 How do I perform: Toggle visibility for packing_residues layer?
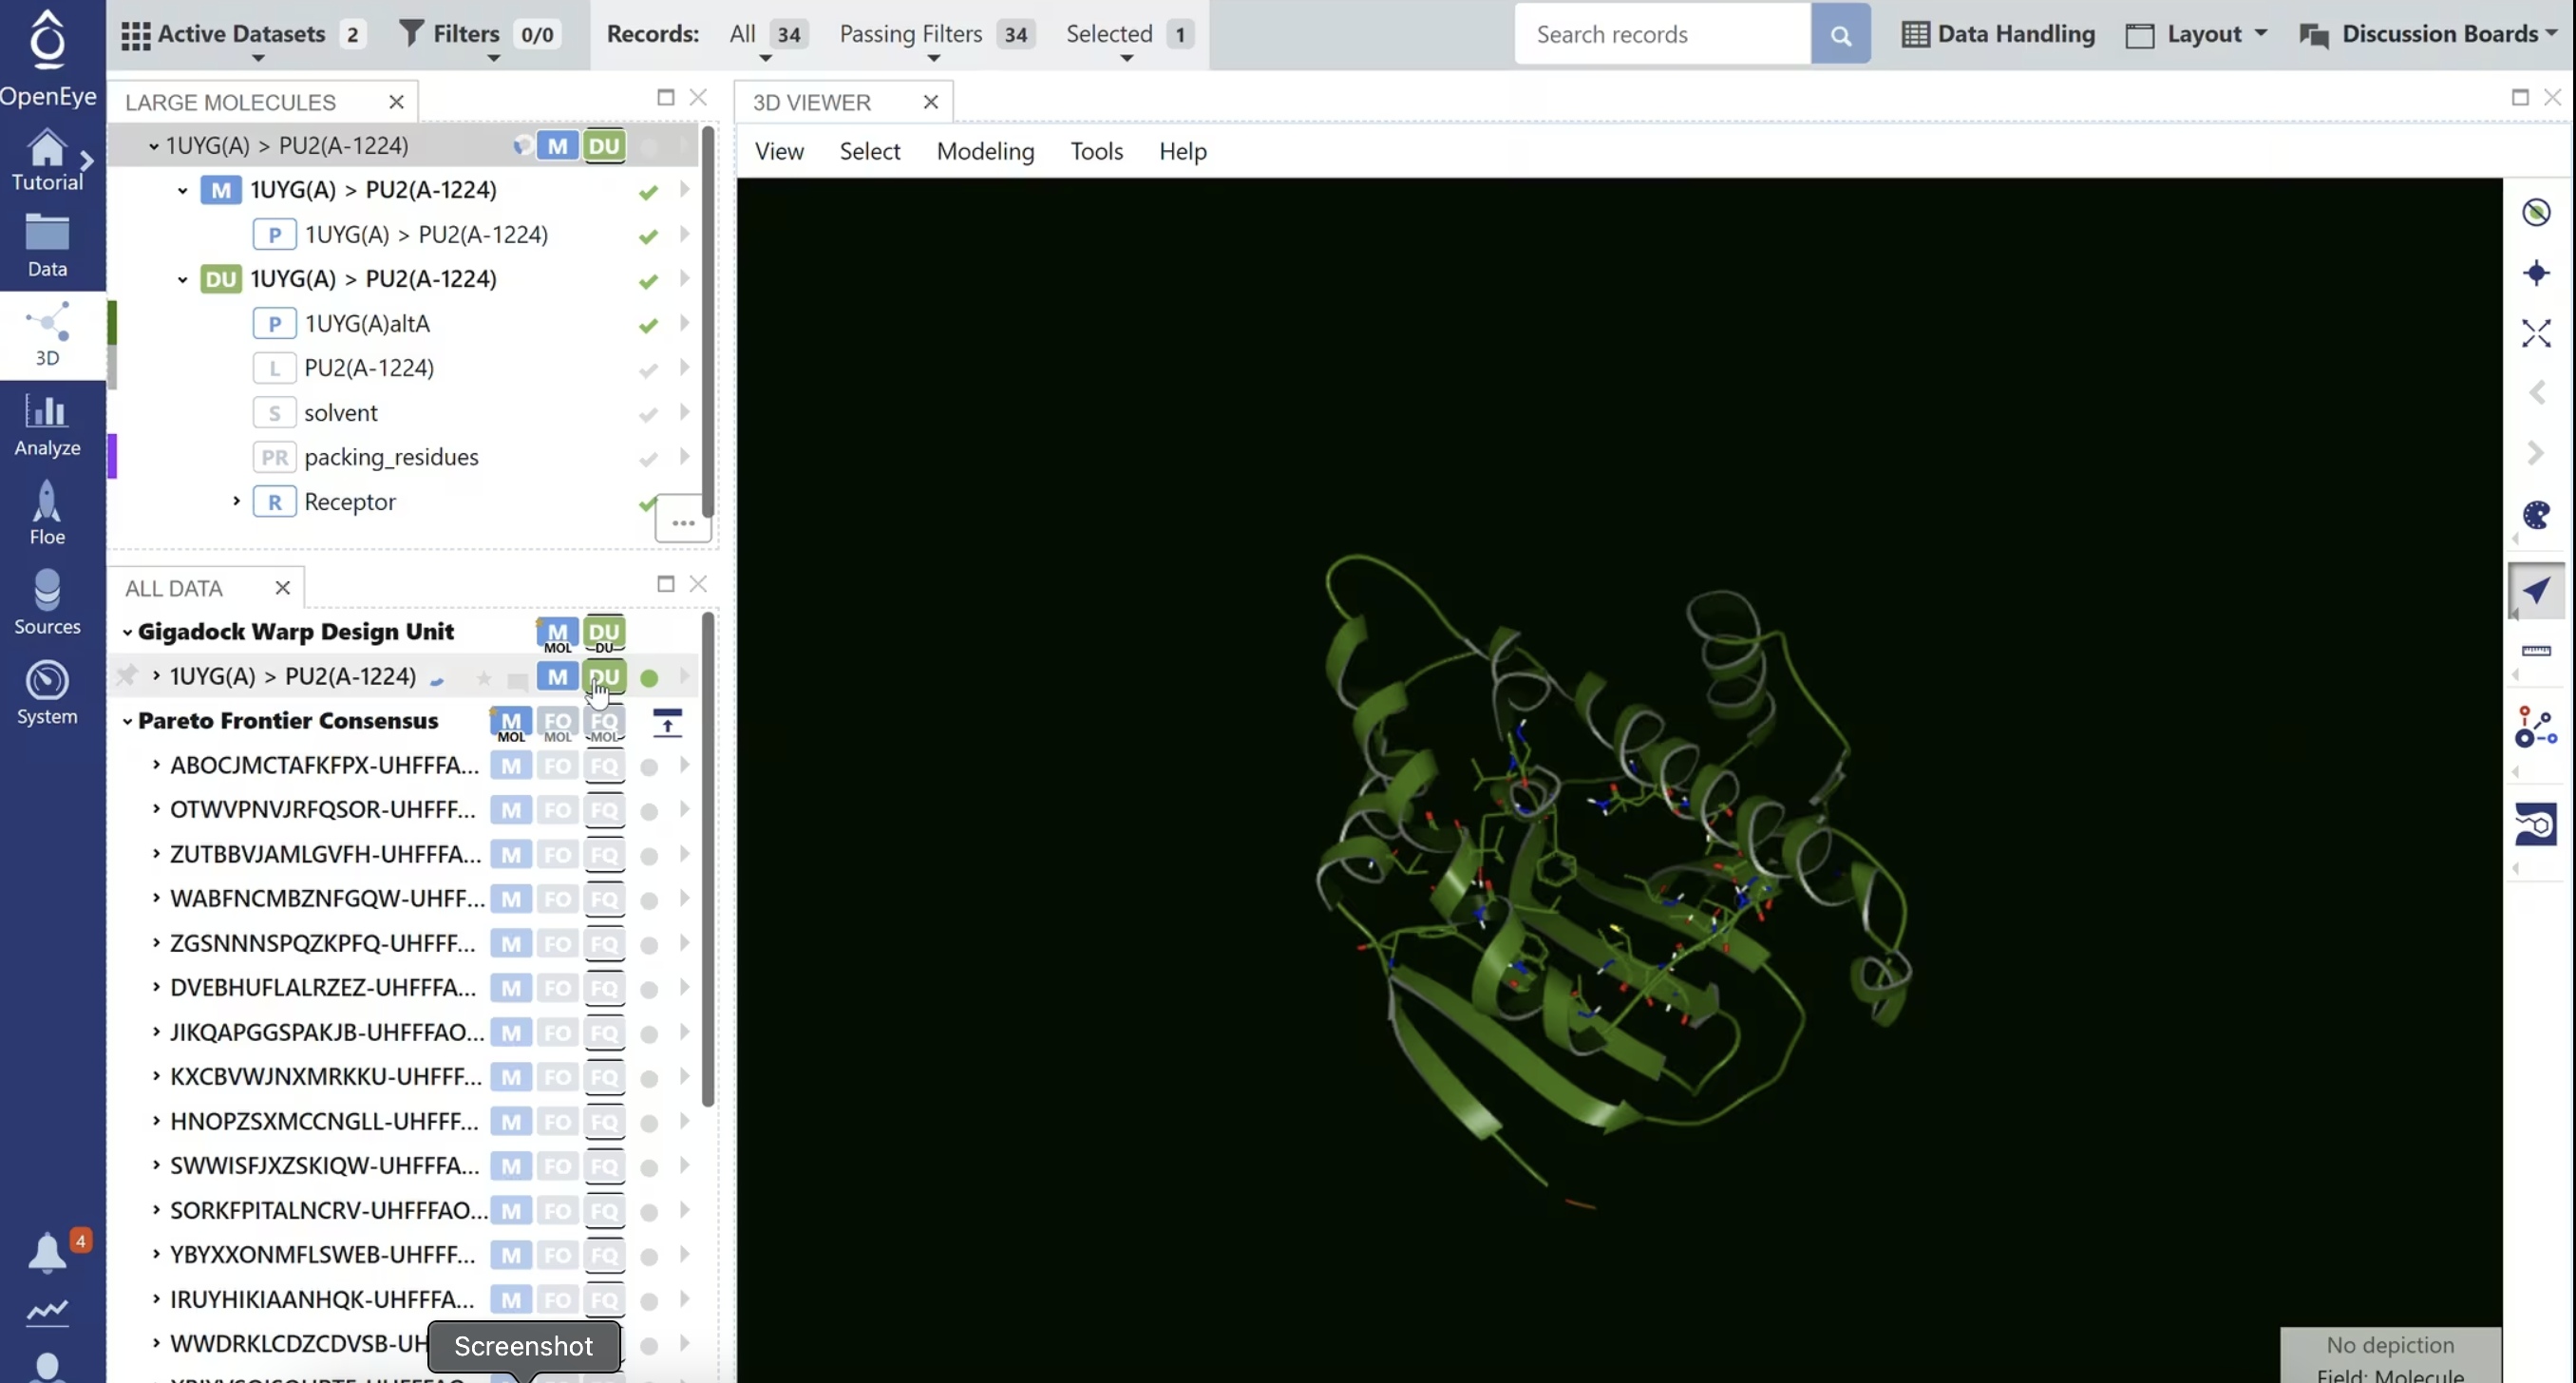[x=649, y=457]
